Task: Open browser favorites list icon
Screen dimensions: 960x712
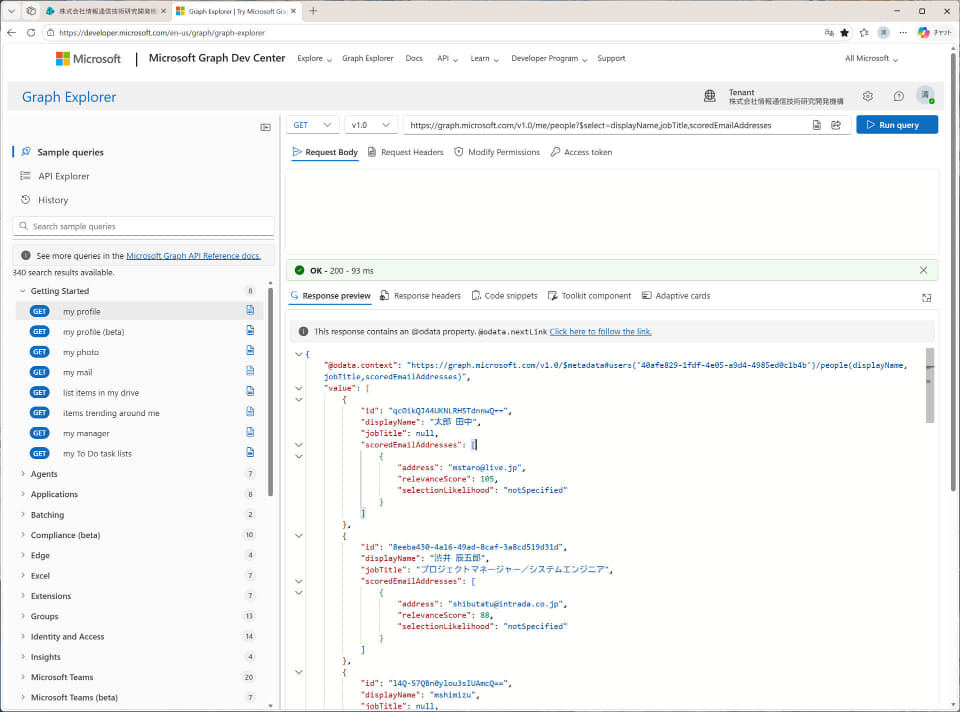Action: point(864,32)
